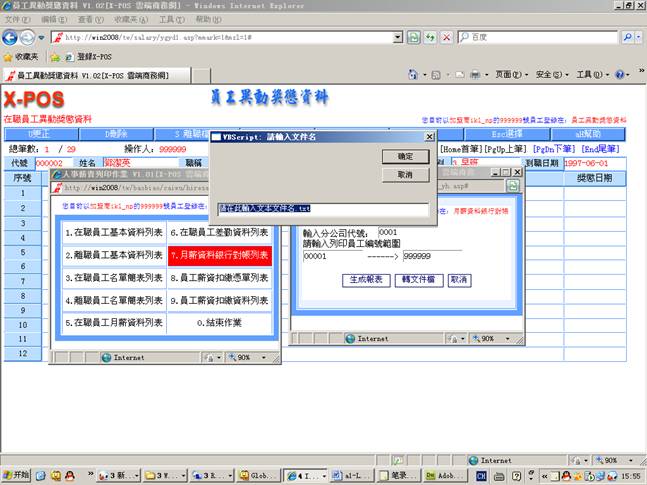Click the 生成報表 button

[x=364, y=280]
